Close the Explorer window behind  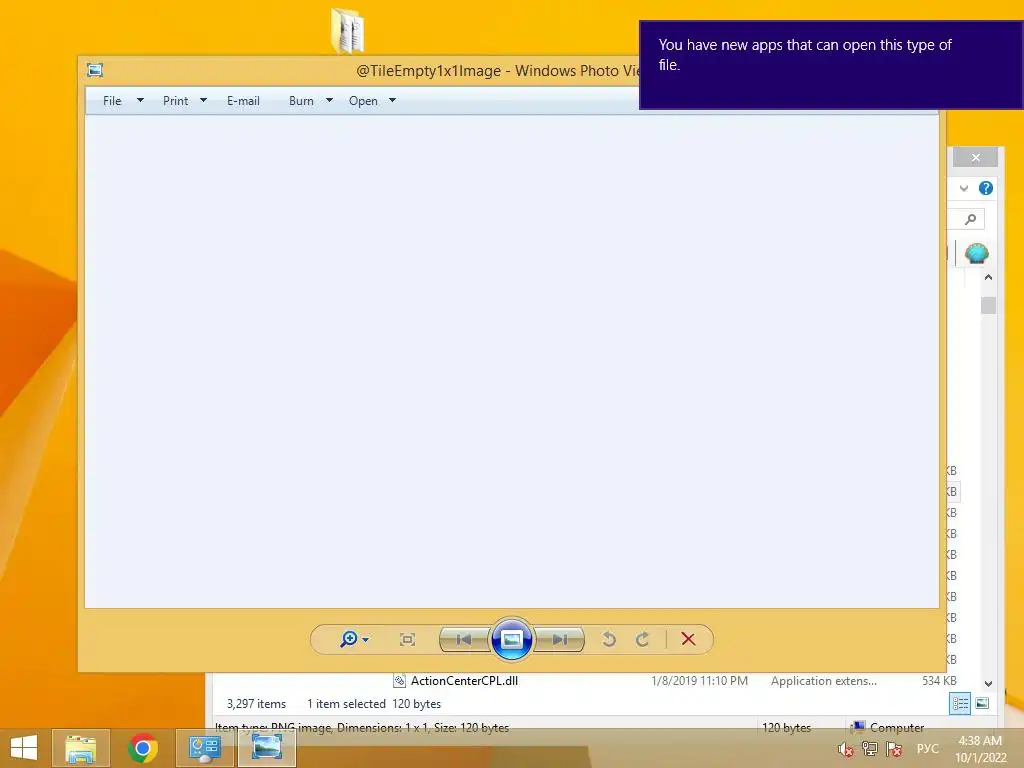[x=975, y=157]
